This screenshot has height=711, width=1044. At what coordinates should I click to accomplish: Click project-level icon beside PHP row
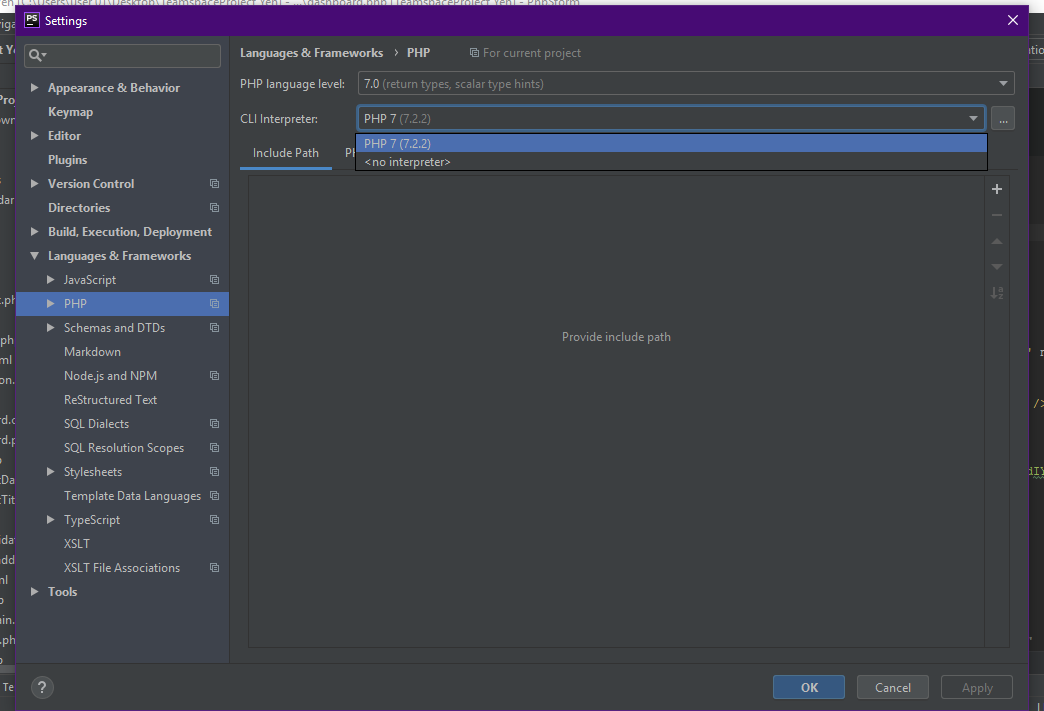[x=214, y=304]
